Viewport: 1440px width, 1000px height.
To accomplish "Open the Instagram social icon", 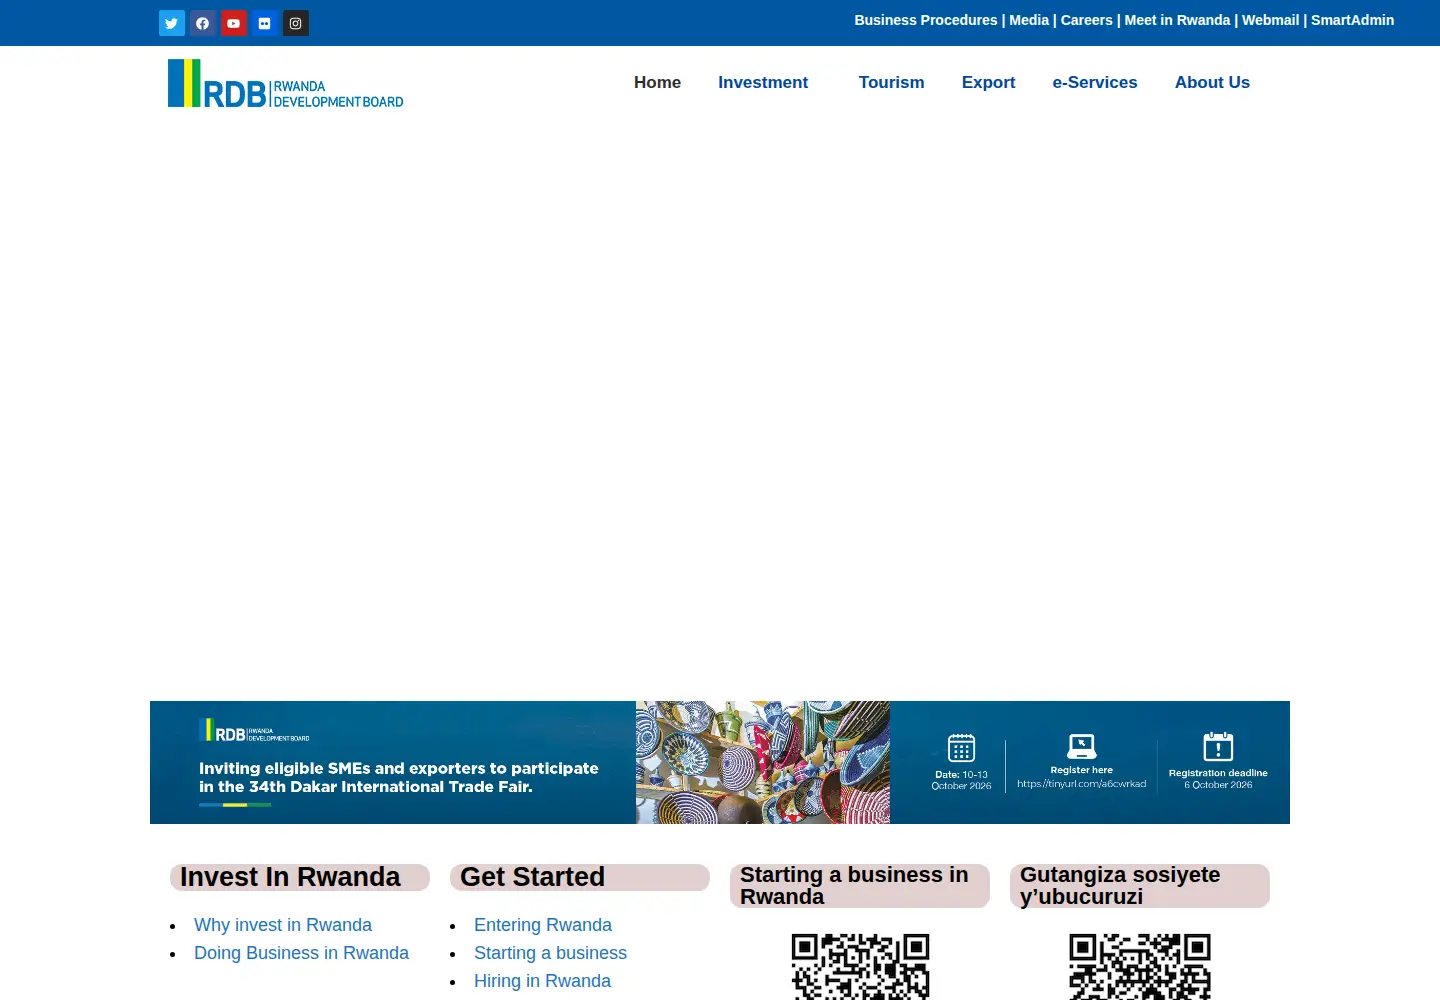I will tap(296, 23).
